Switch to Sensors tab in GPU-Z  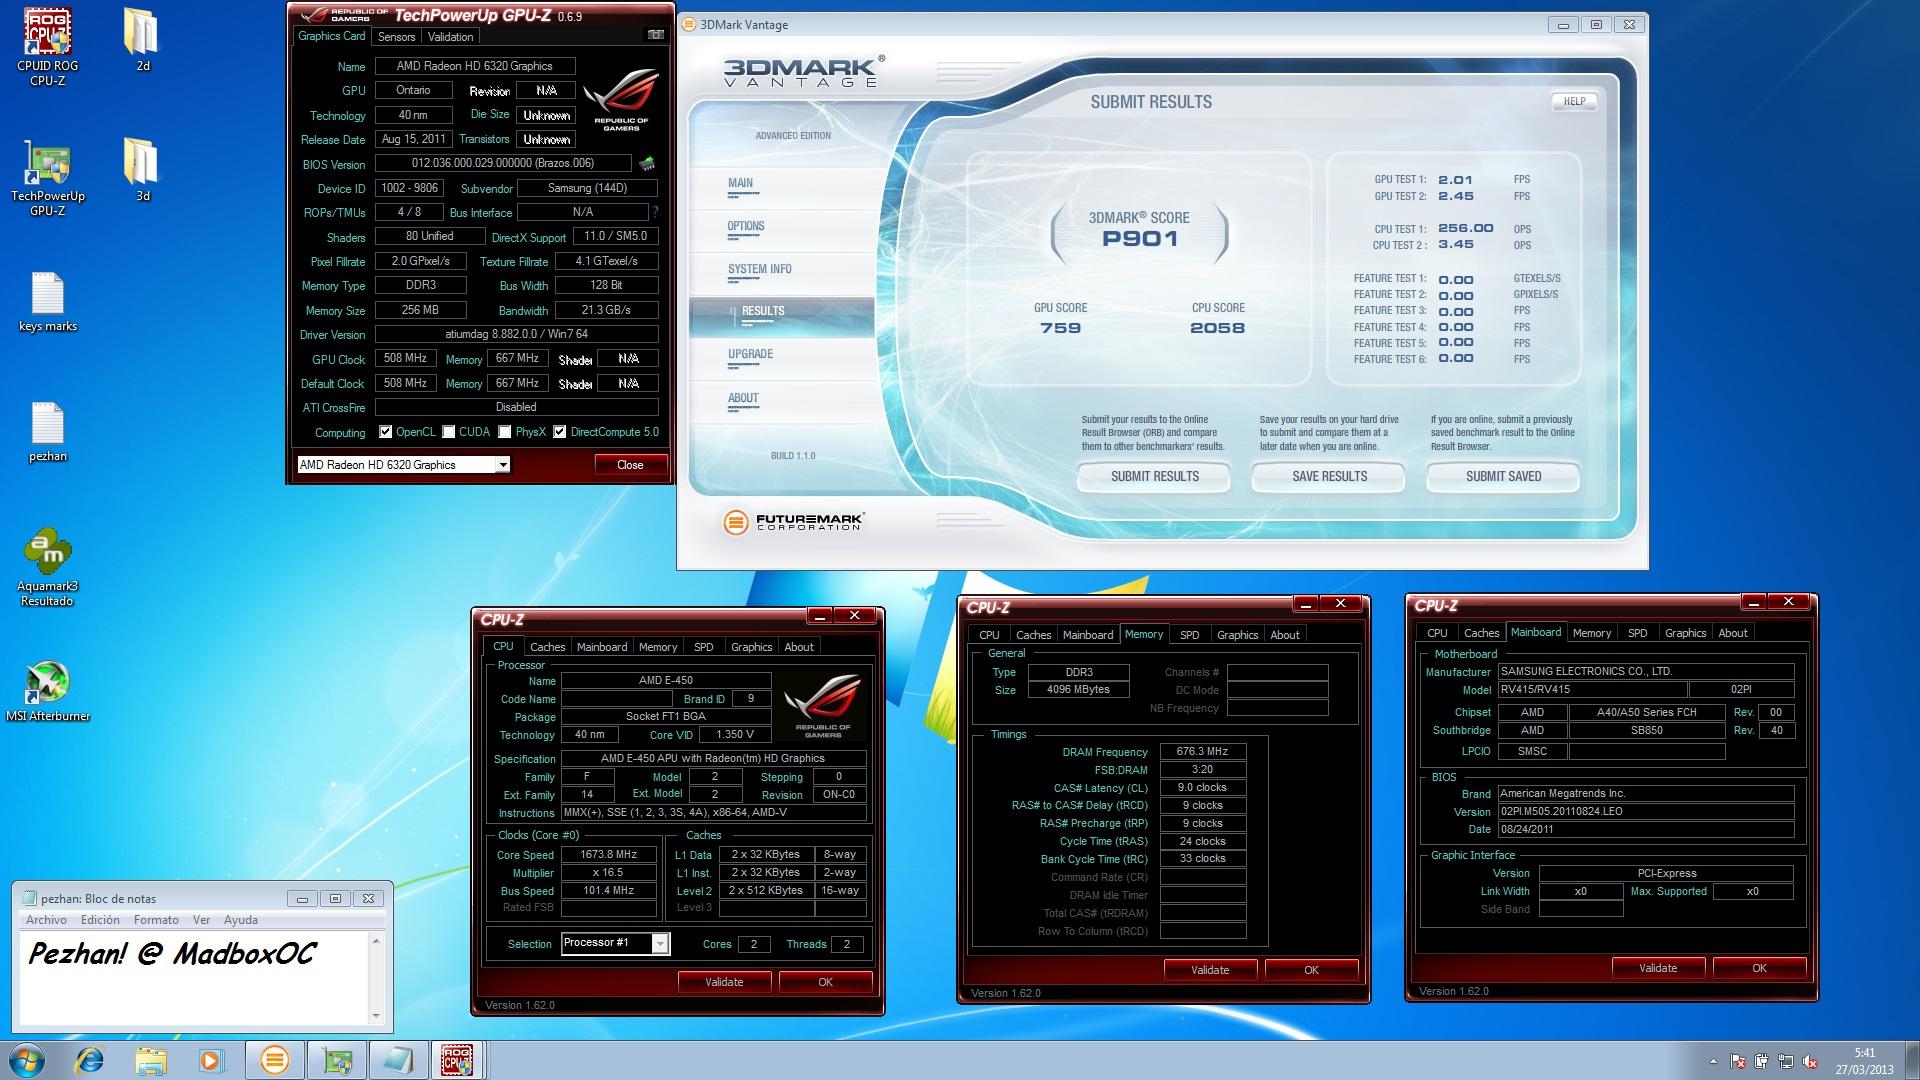pos(396,36)
